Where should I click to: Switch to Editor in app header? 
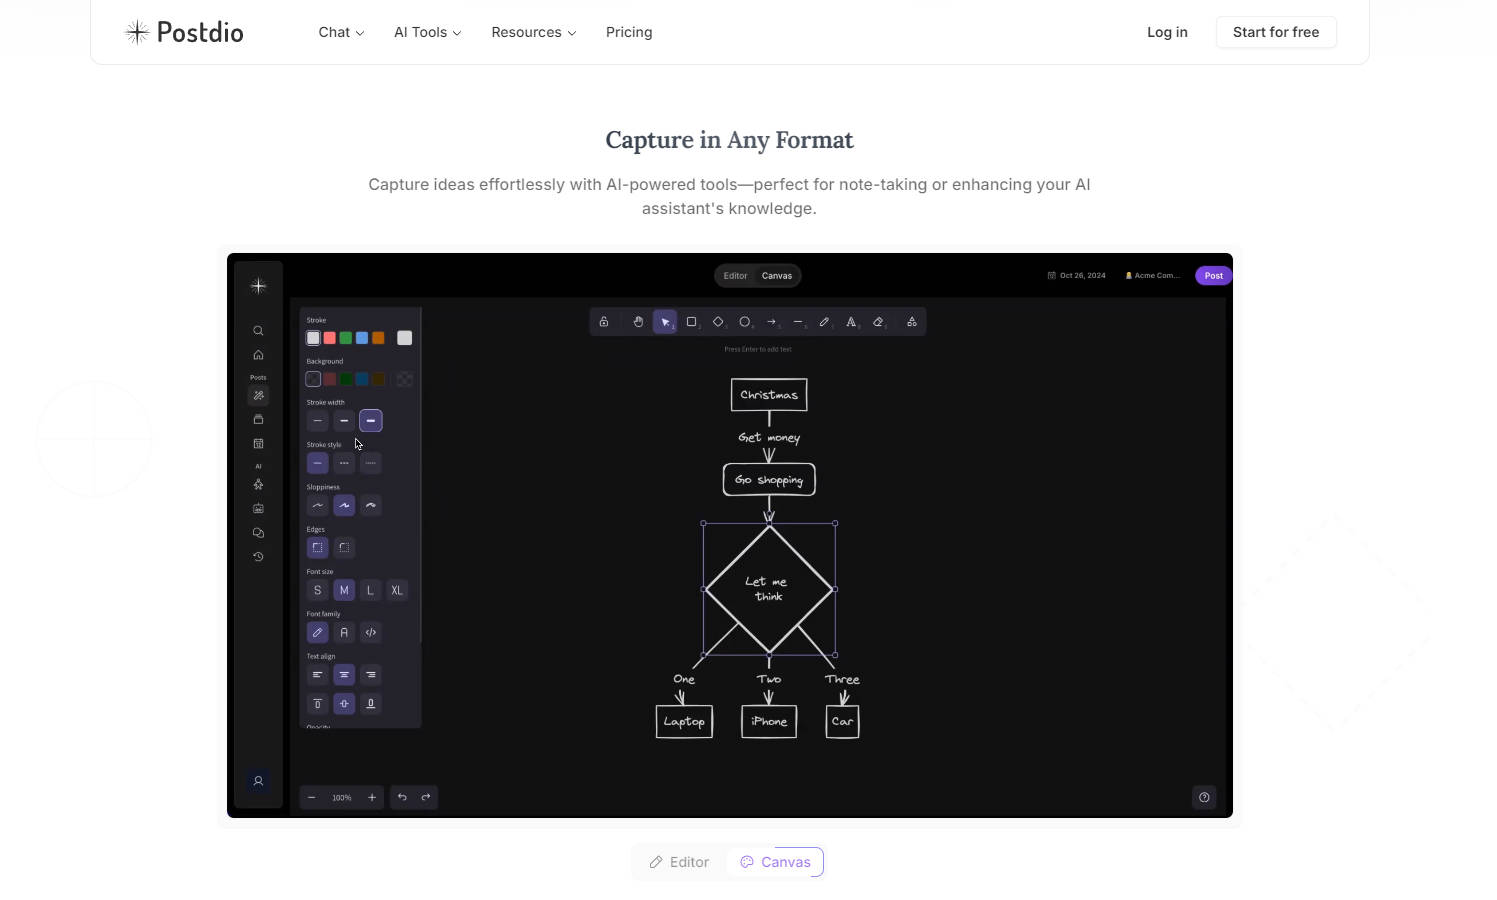(x=735, y=276)
